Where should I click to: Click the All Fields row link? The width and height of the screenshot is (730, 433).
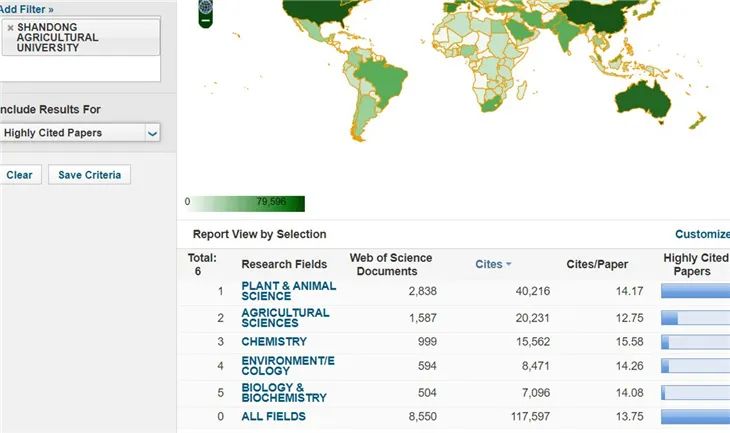coord(273,416)
